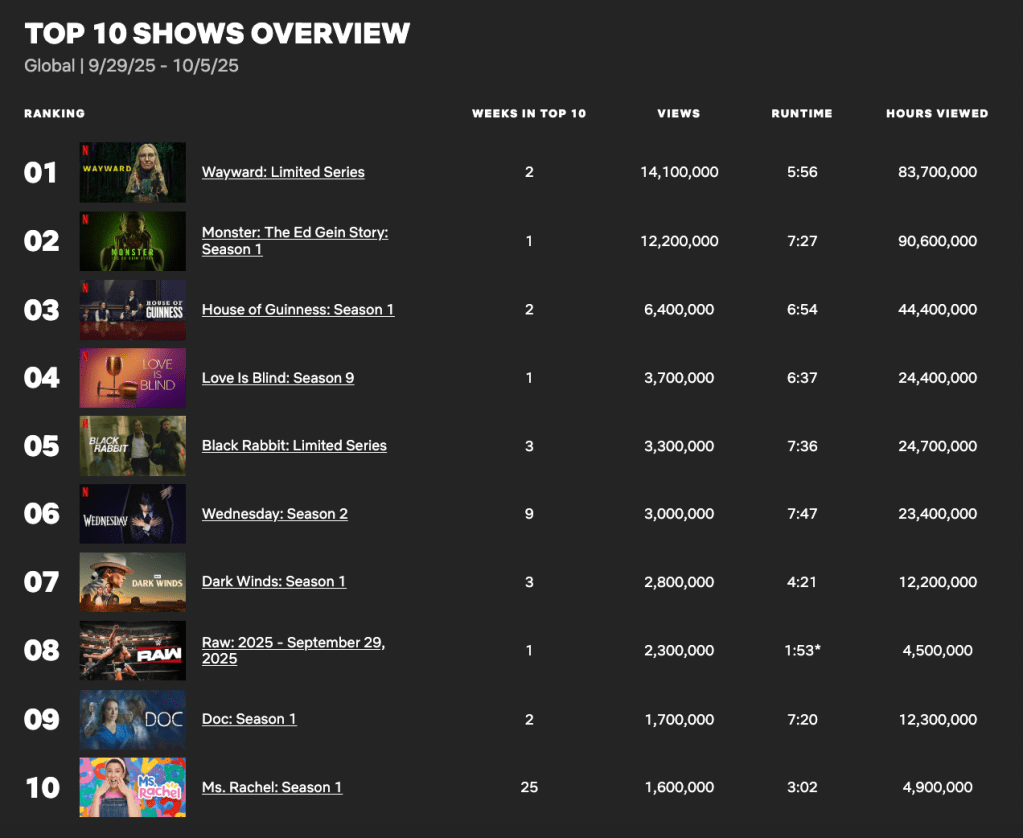1023x838 pixels.
Task: Click the Wayward poster thumbnail
Action: (132, 172)
